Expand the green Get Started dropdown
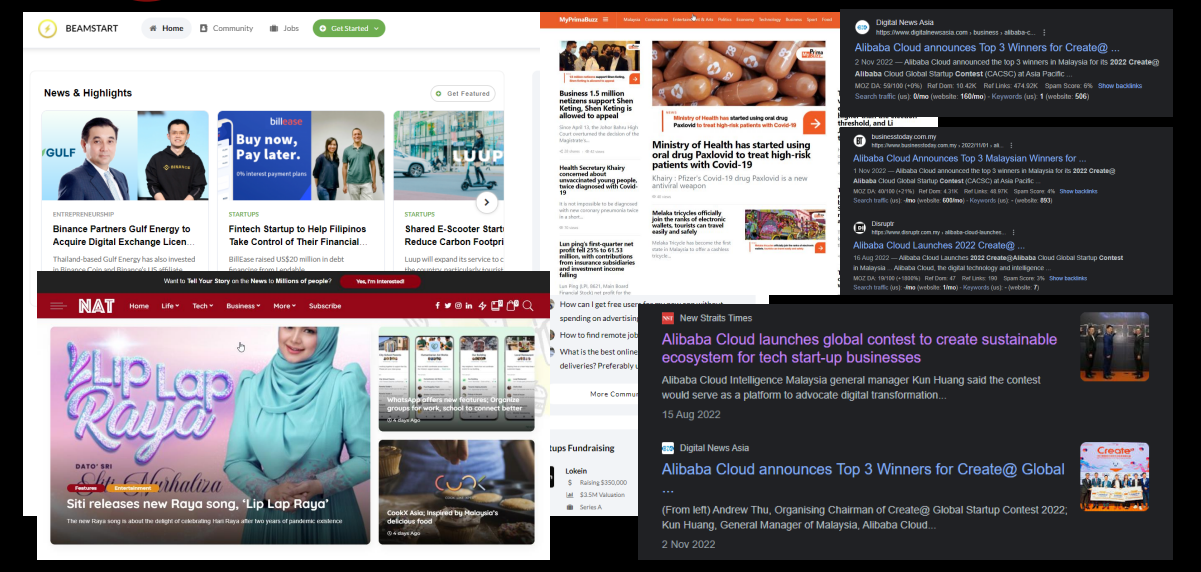This screenshot has width=1201, height=572. [348, 28]
